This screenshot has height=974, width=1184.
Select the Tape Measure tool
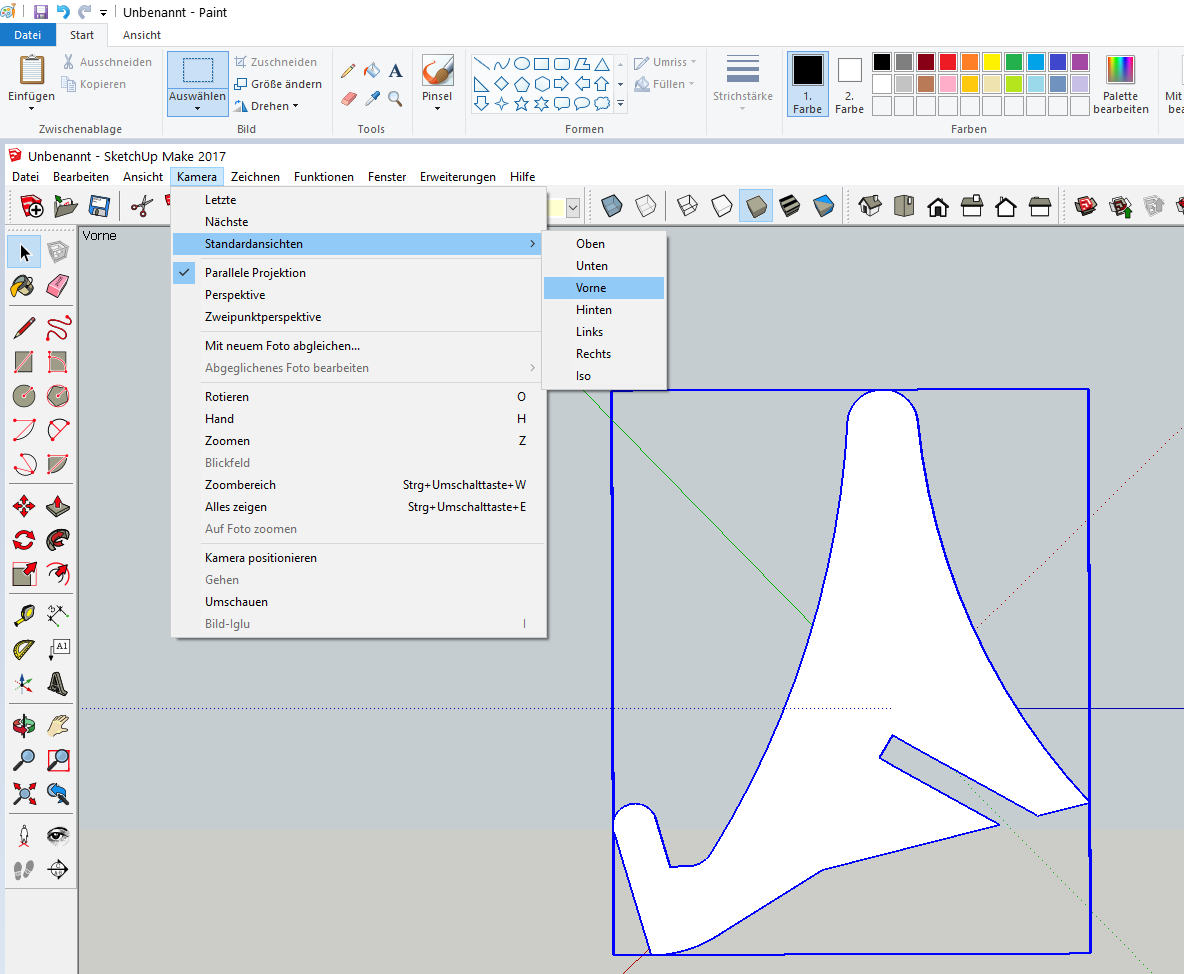[24, 614]
